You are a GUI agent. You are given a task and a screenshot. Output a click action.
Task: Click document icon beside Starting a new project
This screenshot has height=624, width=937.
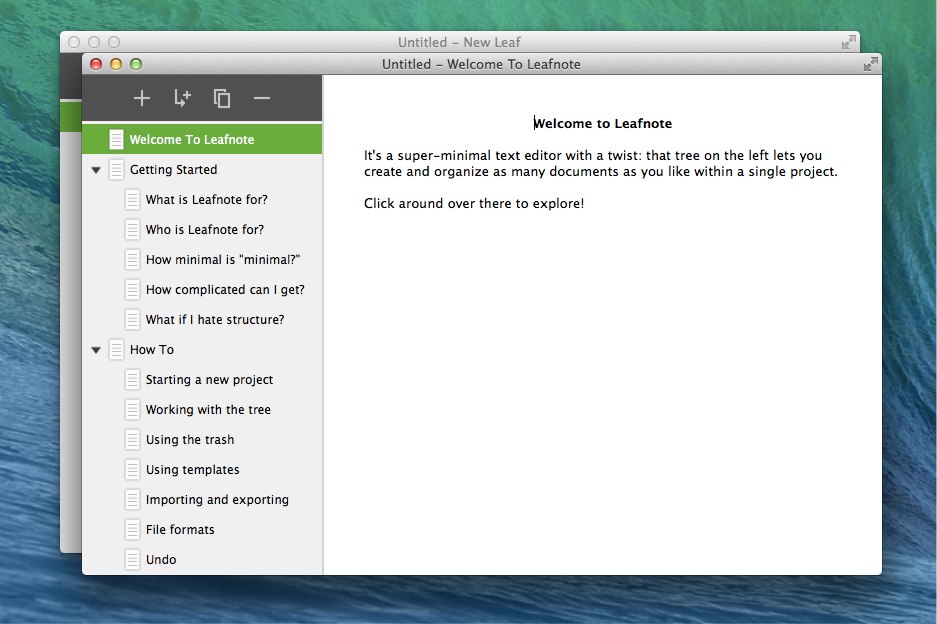132,380
